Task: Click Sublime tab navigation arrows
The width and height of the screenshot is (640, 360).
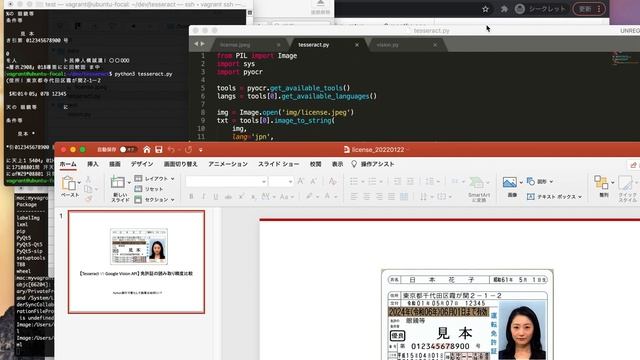Action: tap(199, 44)
